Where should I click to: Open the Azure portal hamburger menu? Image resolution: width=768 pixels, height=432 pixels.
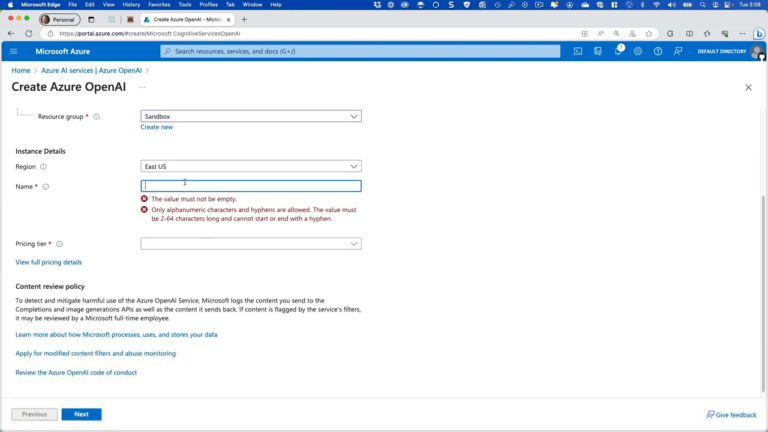click(14, 51)
